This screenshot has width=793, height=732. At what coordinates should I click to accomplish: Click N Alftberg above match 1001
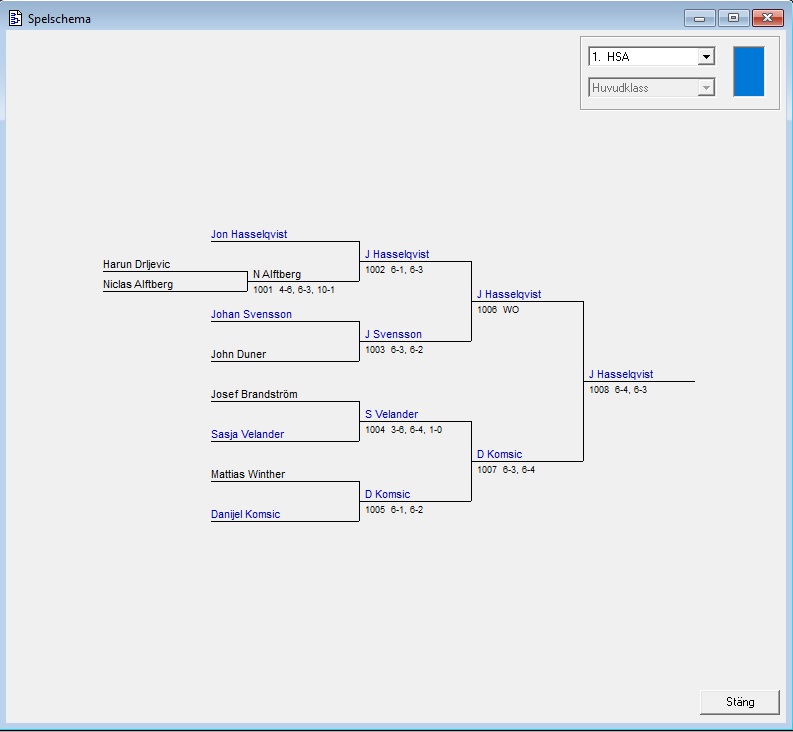[276, 275]
